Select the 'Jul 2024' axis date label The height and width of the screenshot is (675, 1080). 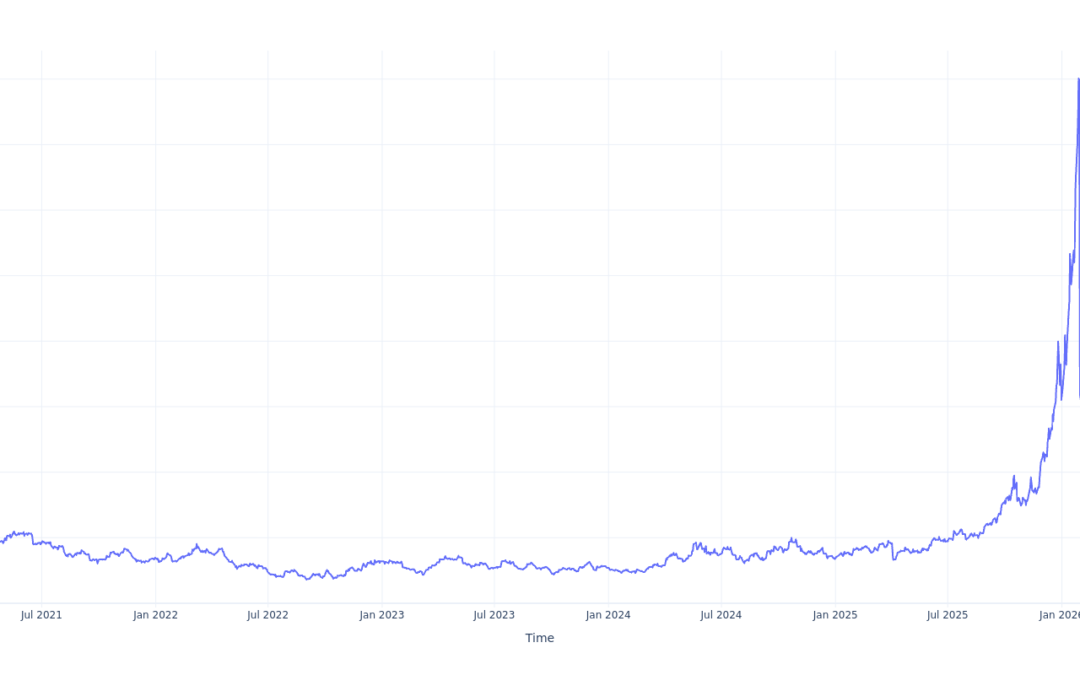point(721,615)
